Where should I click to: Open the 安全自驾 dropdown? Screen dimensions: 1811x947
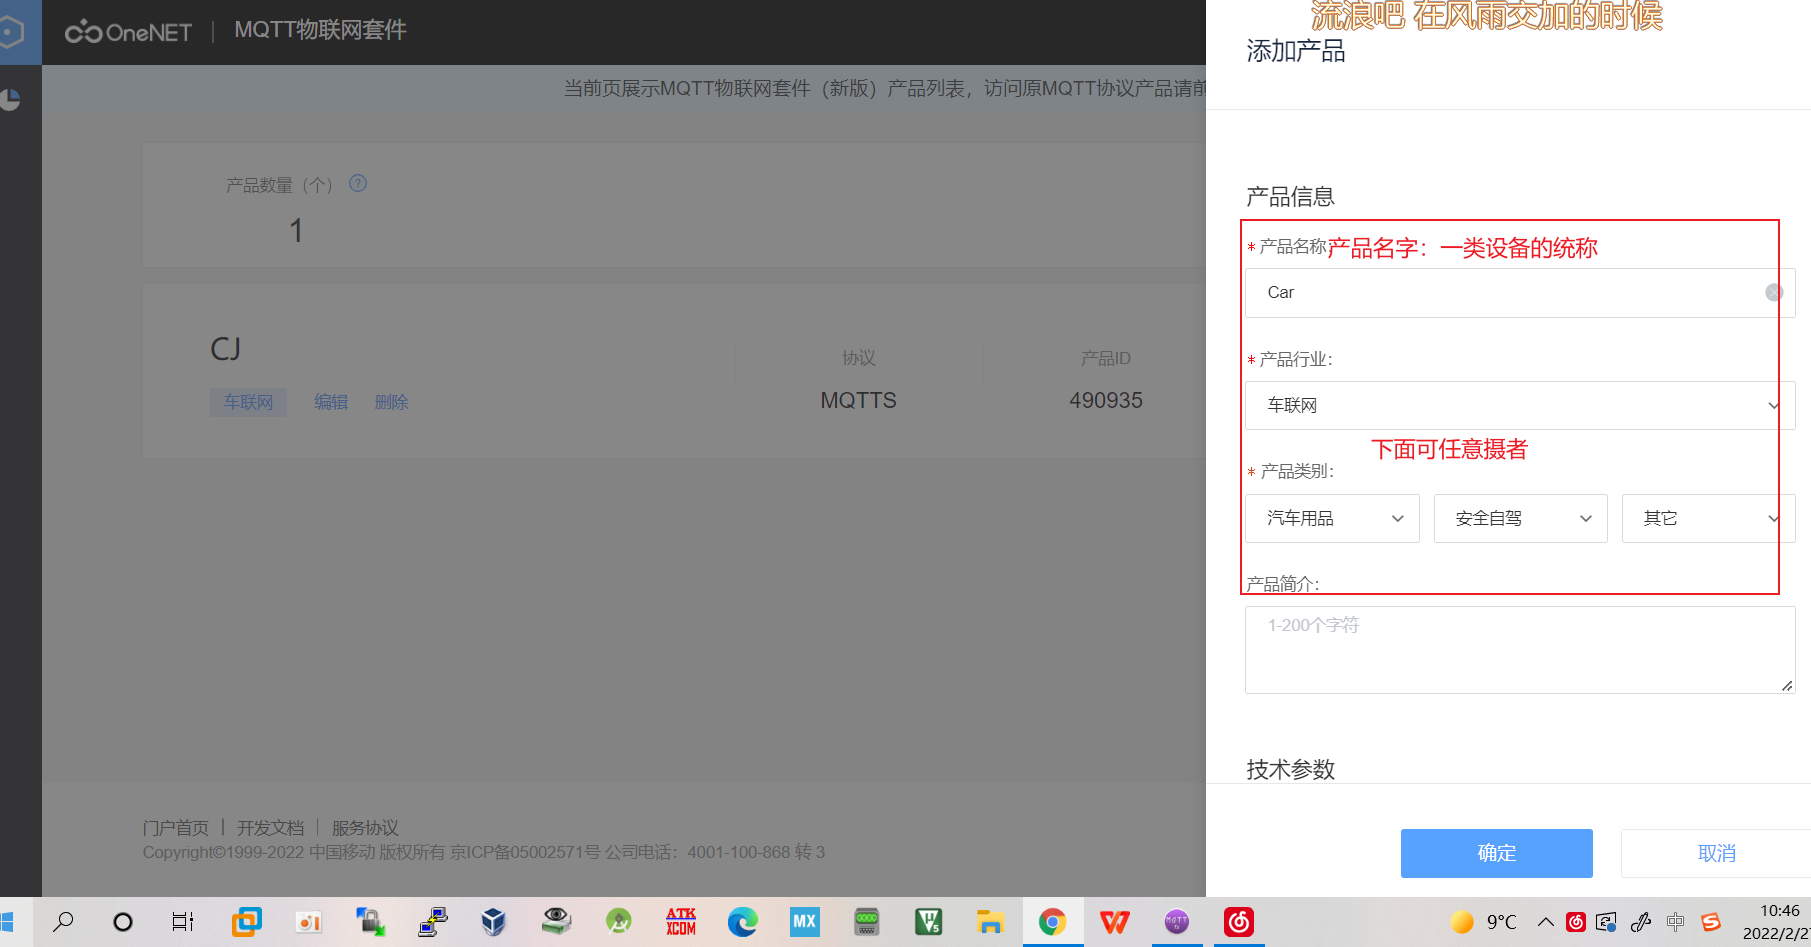click(x=1520, y=518)
